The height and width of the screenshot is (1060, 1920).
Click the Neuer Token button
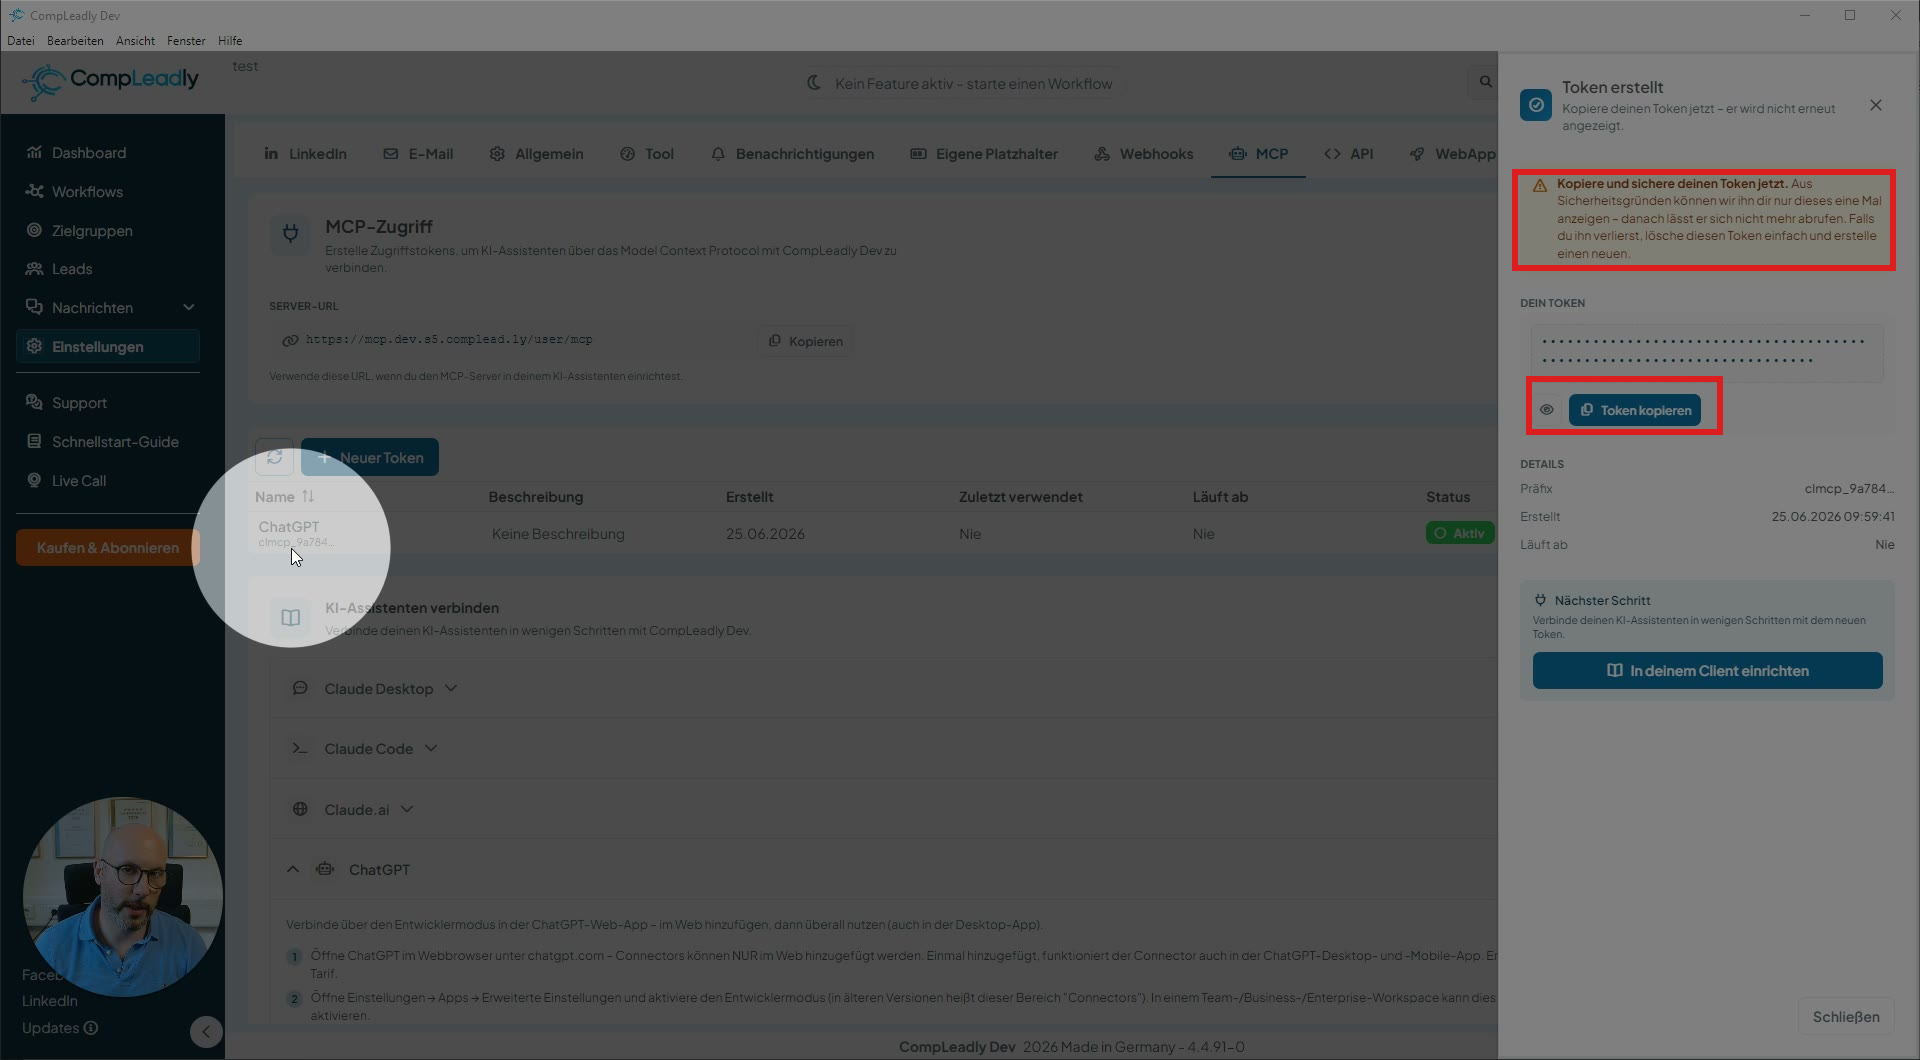(370, 457)
